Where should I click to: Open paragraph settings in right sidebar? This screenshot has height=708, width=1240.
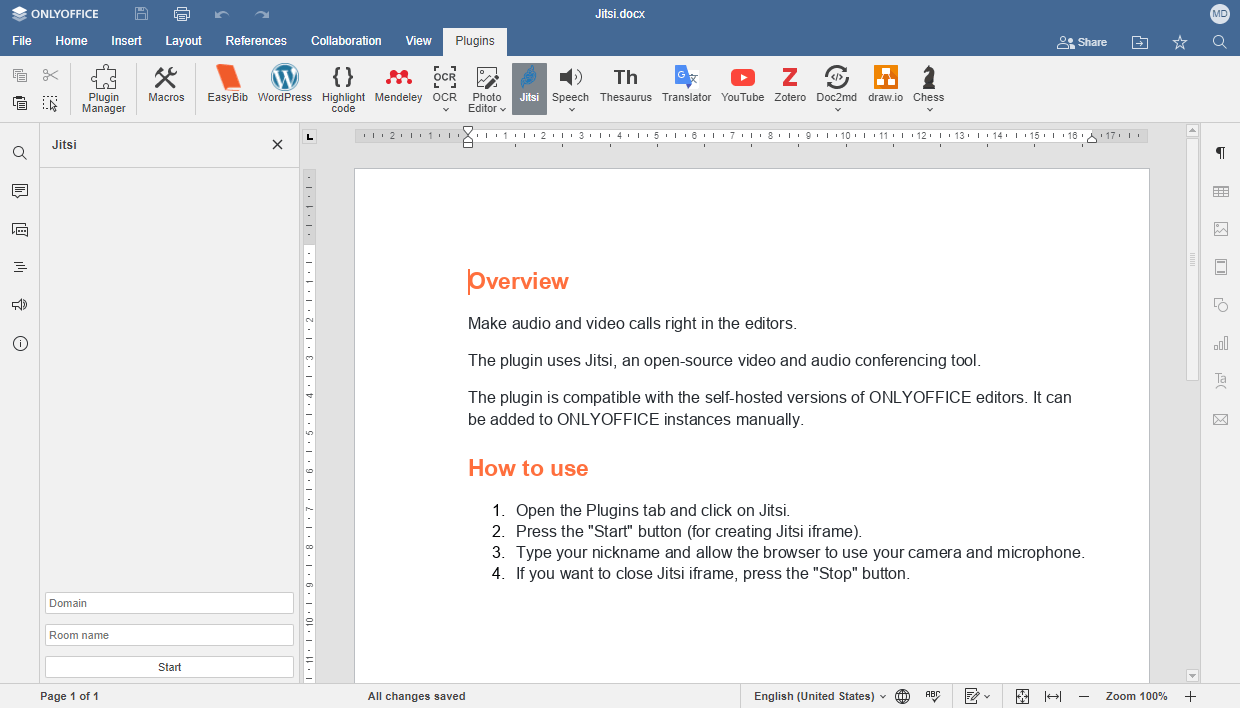(1220, 153)
